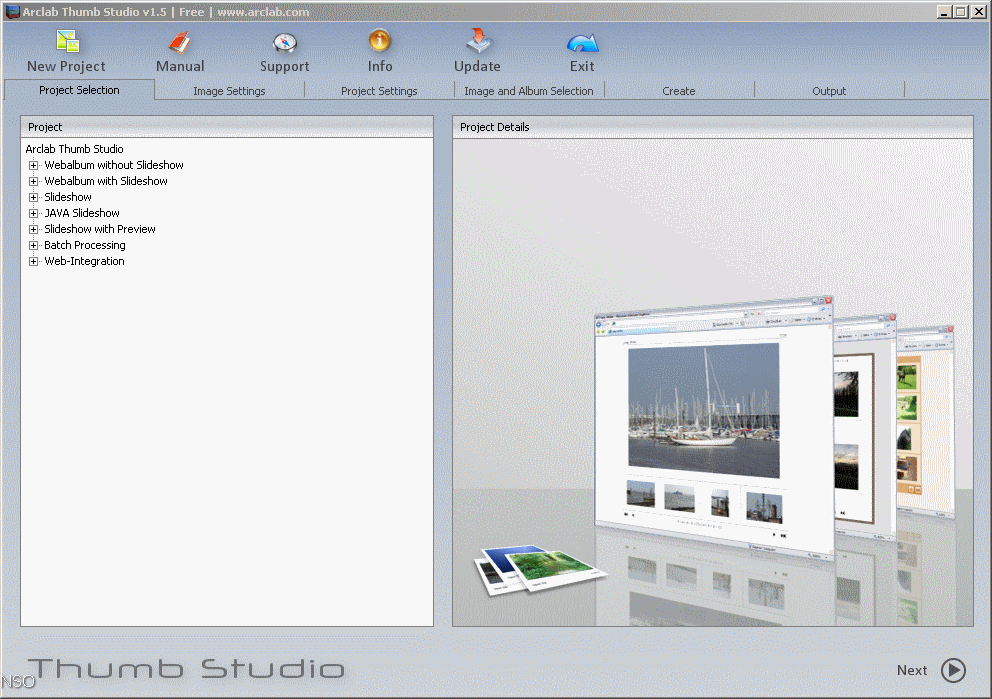The width and height of the screenshot is (992, 699).
Task: Click the Arclab app icon in title bar
Action: pyautogui.click(x=12, y=11)
